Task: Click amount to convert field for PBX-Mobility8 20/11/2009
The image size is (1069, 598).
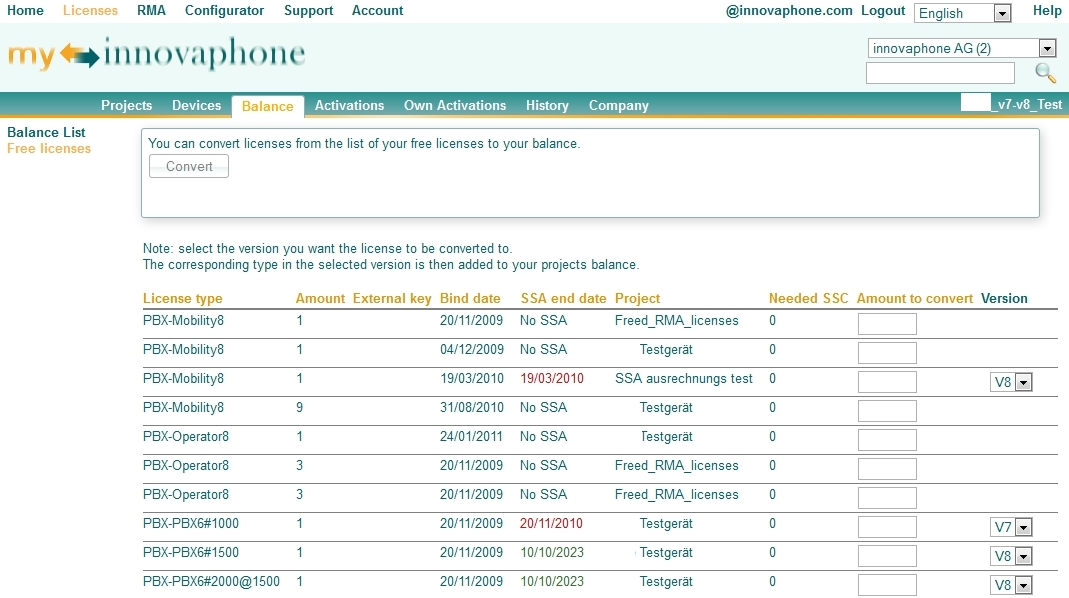Action: (x=887, y=324)
